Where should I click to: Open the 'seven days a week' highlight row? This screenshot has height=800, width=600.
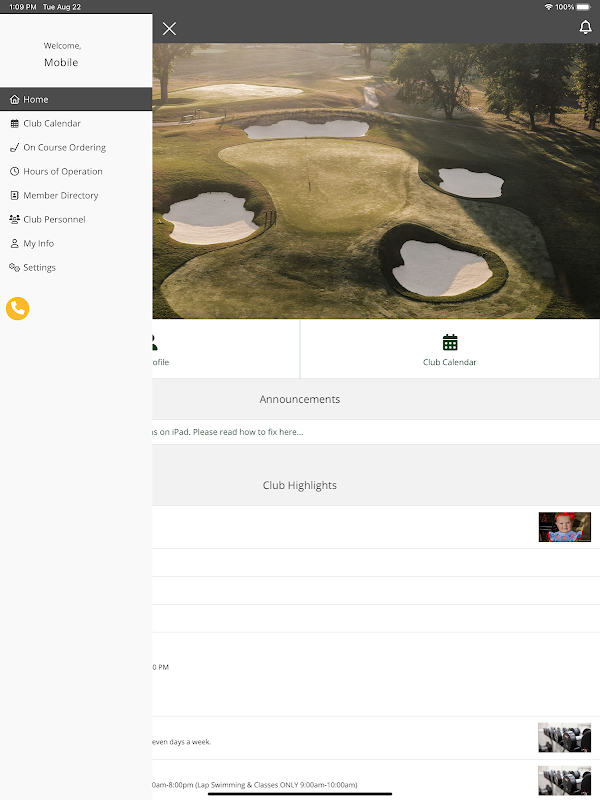[x=376, y=738]
